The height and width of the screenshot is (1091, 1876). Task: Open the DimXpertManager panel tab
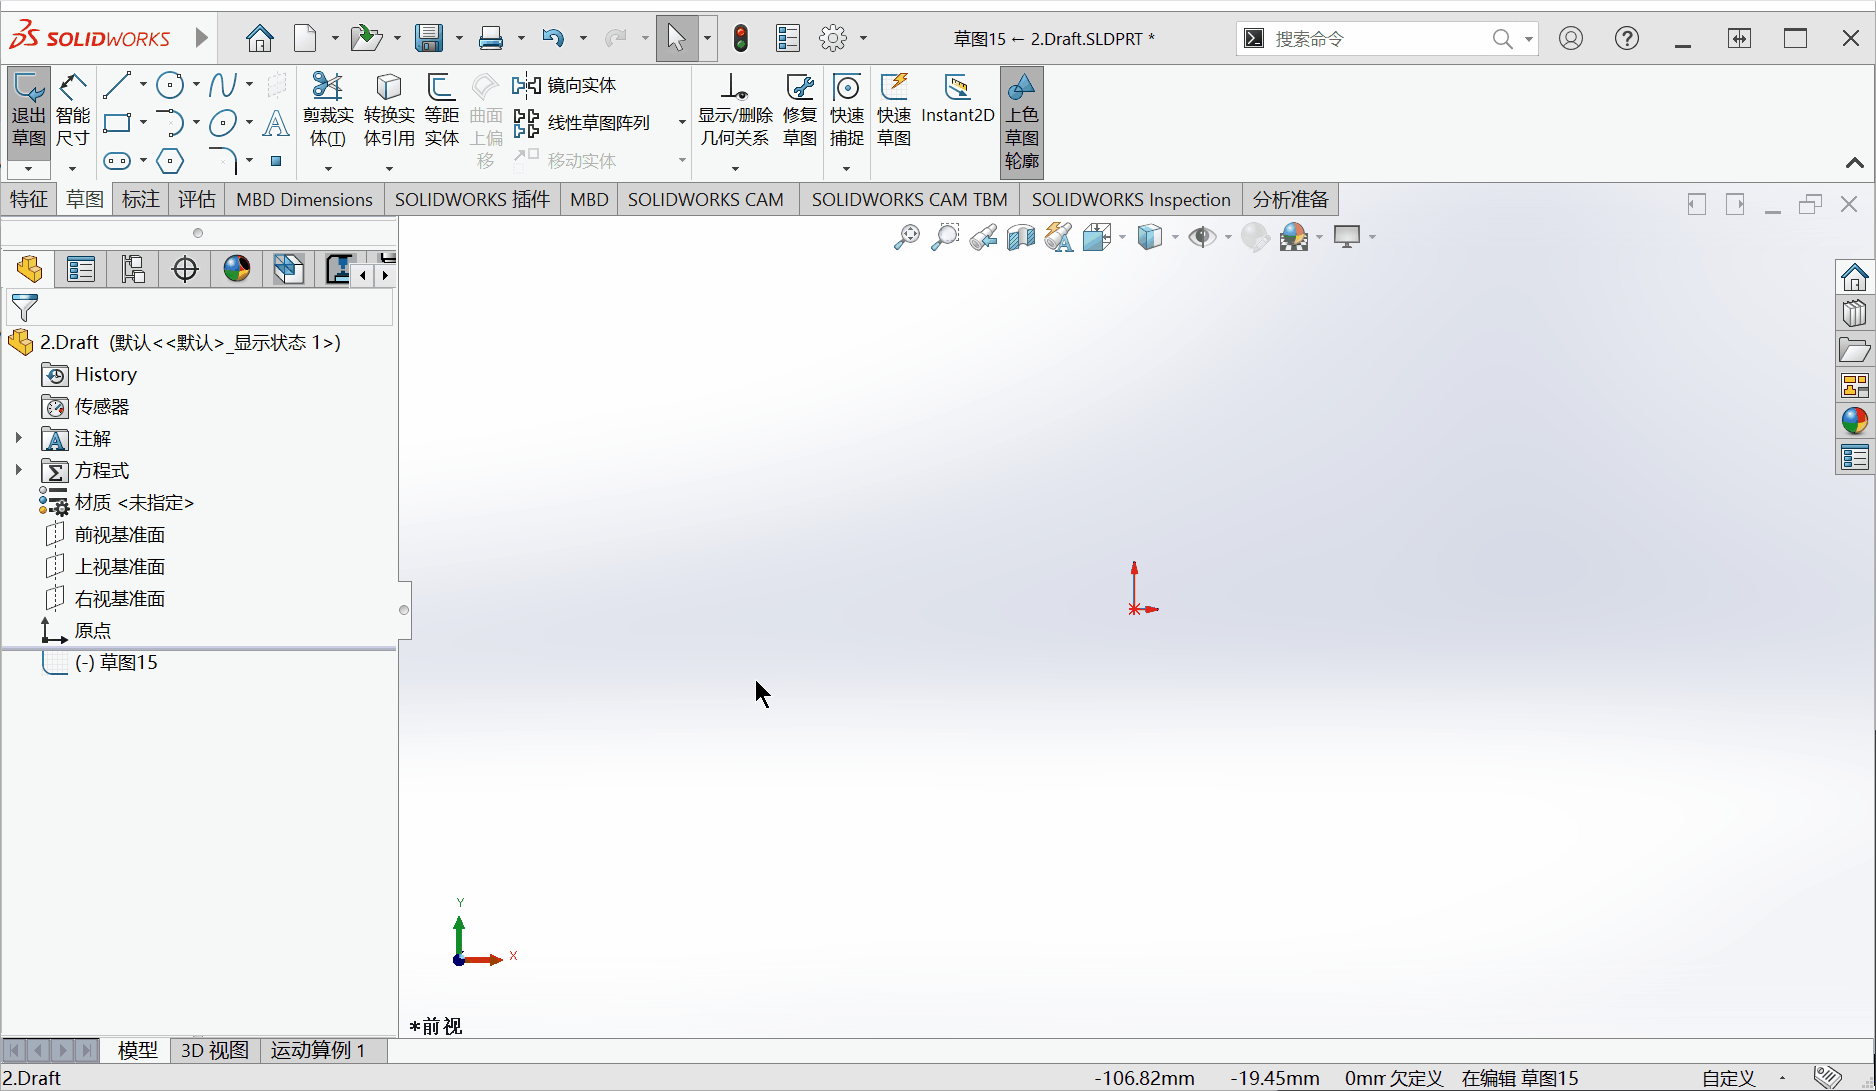point(185,269)
